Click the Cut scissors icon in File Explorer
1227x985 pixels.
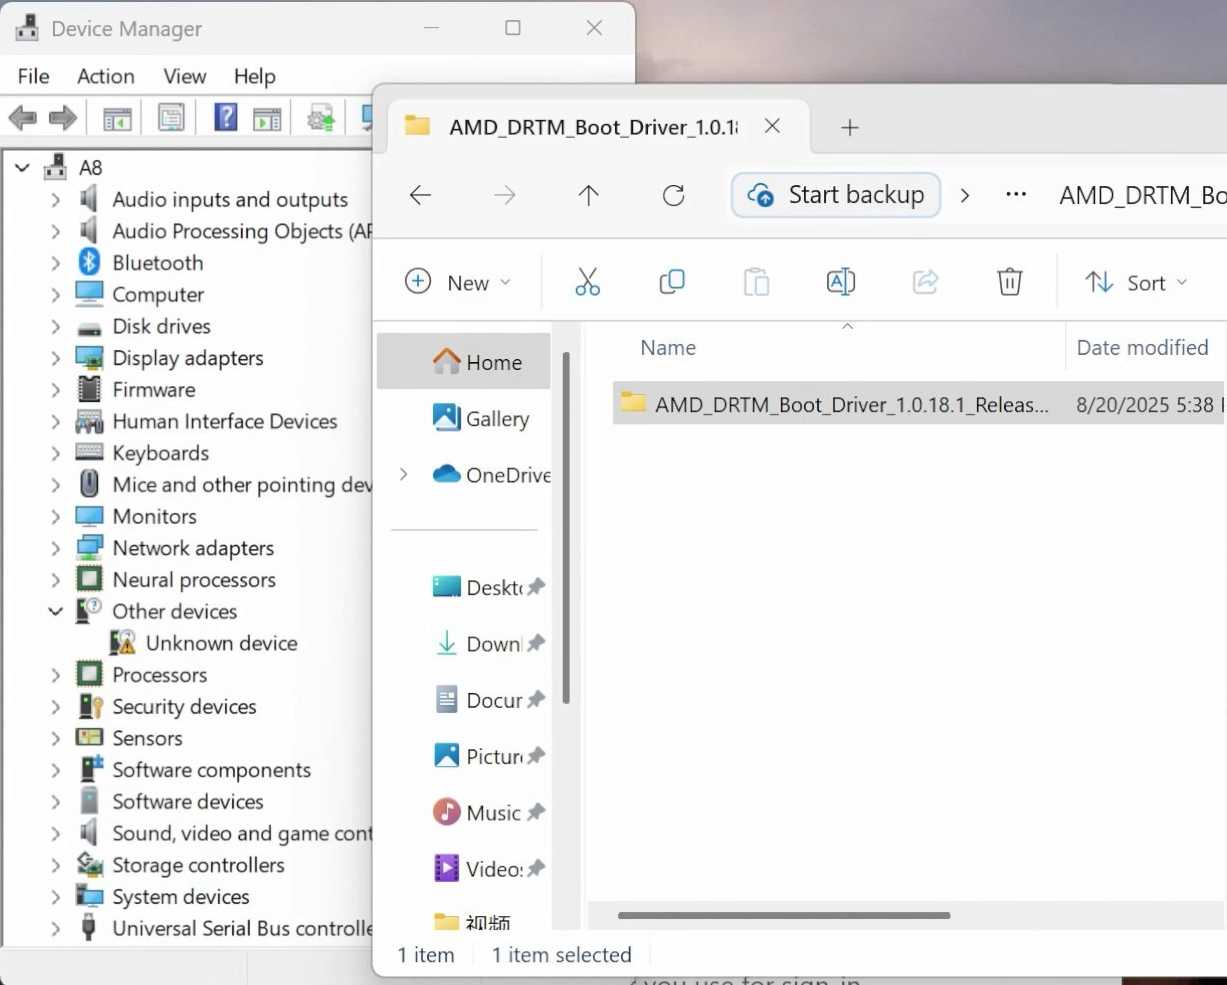pyautogui.click(x=588, y=282)
